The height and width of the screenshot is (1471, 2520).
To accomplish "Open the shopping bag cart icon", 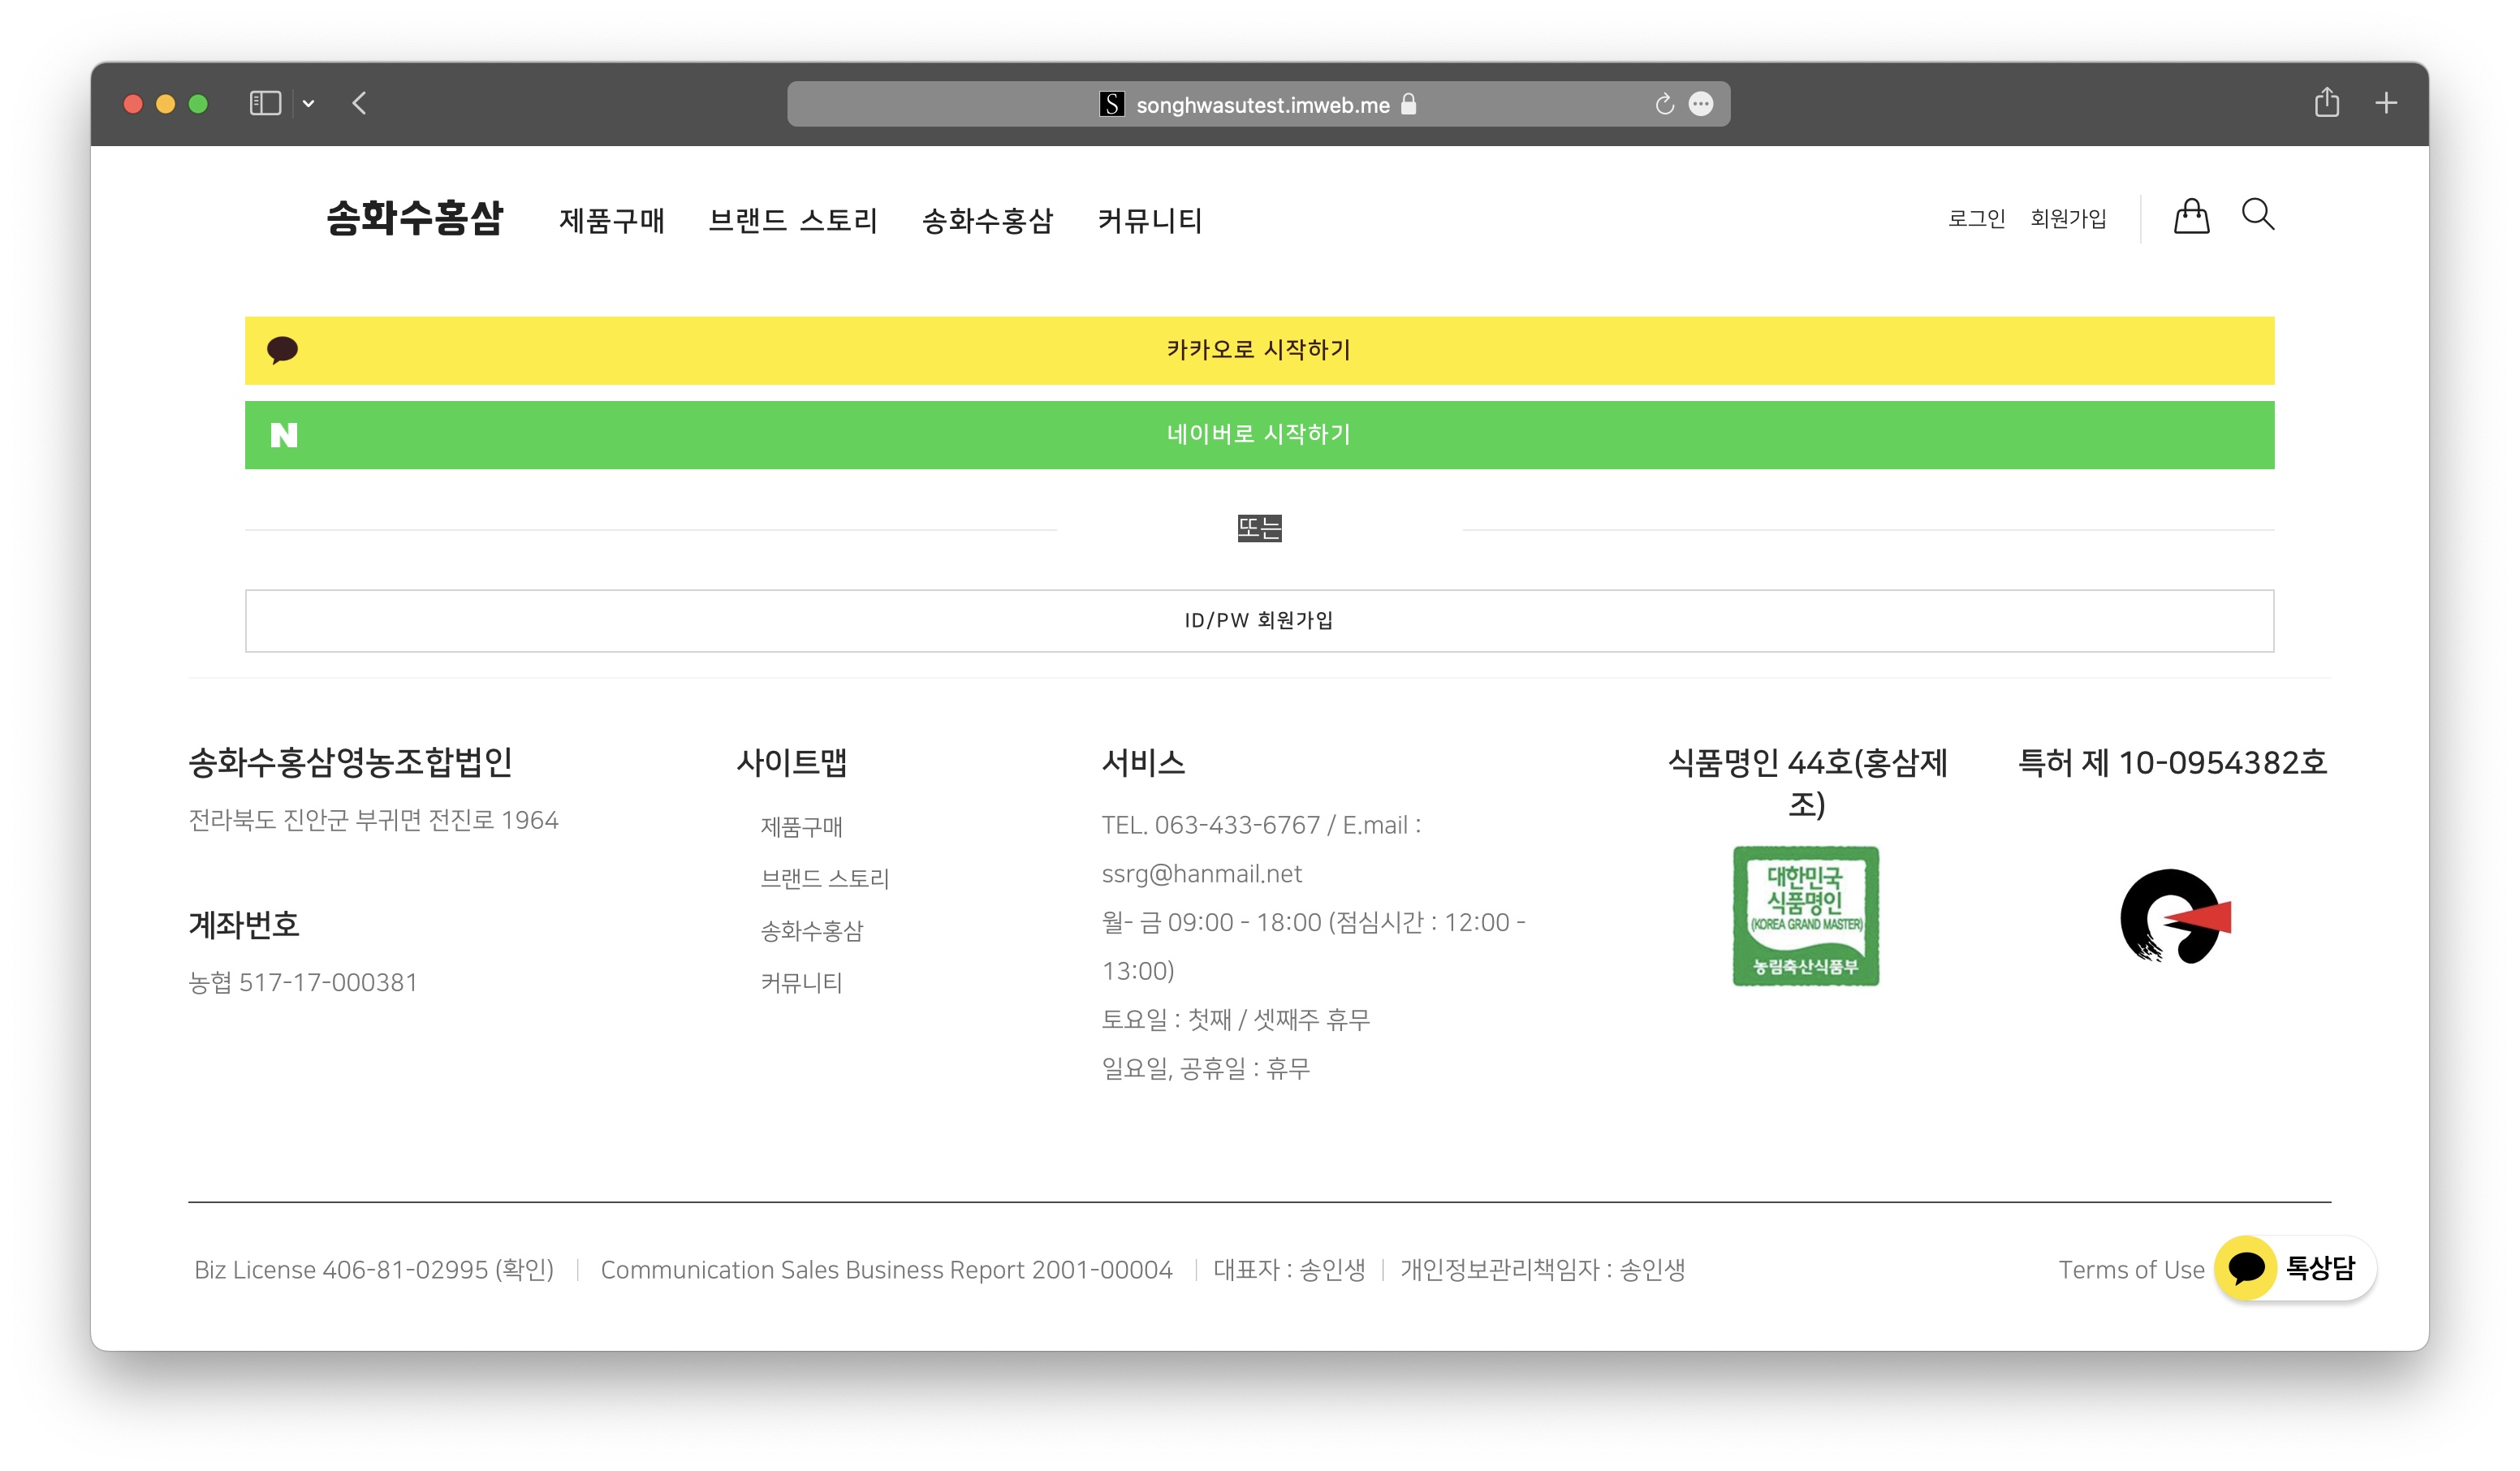I will click(2191, 216).
